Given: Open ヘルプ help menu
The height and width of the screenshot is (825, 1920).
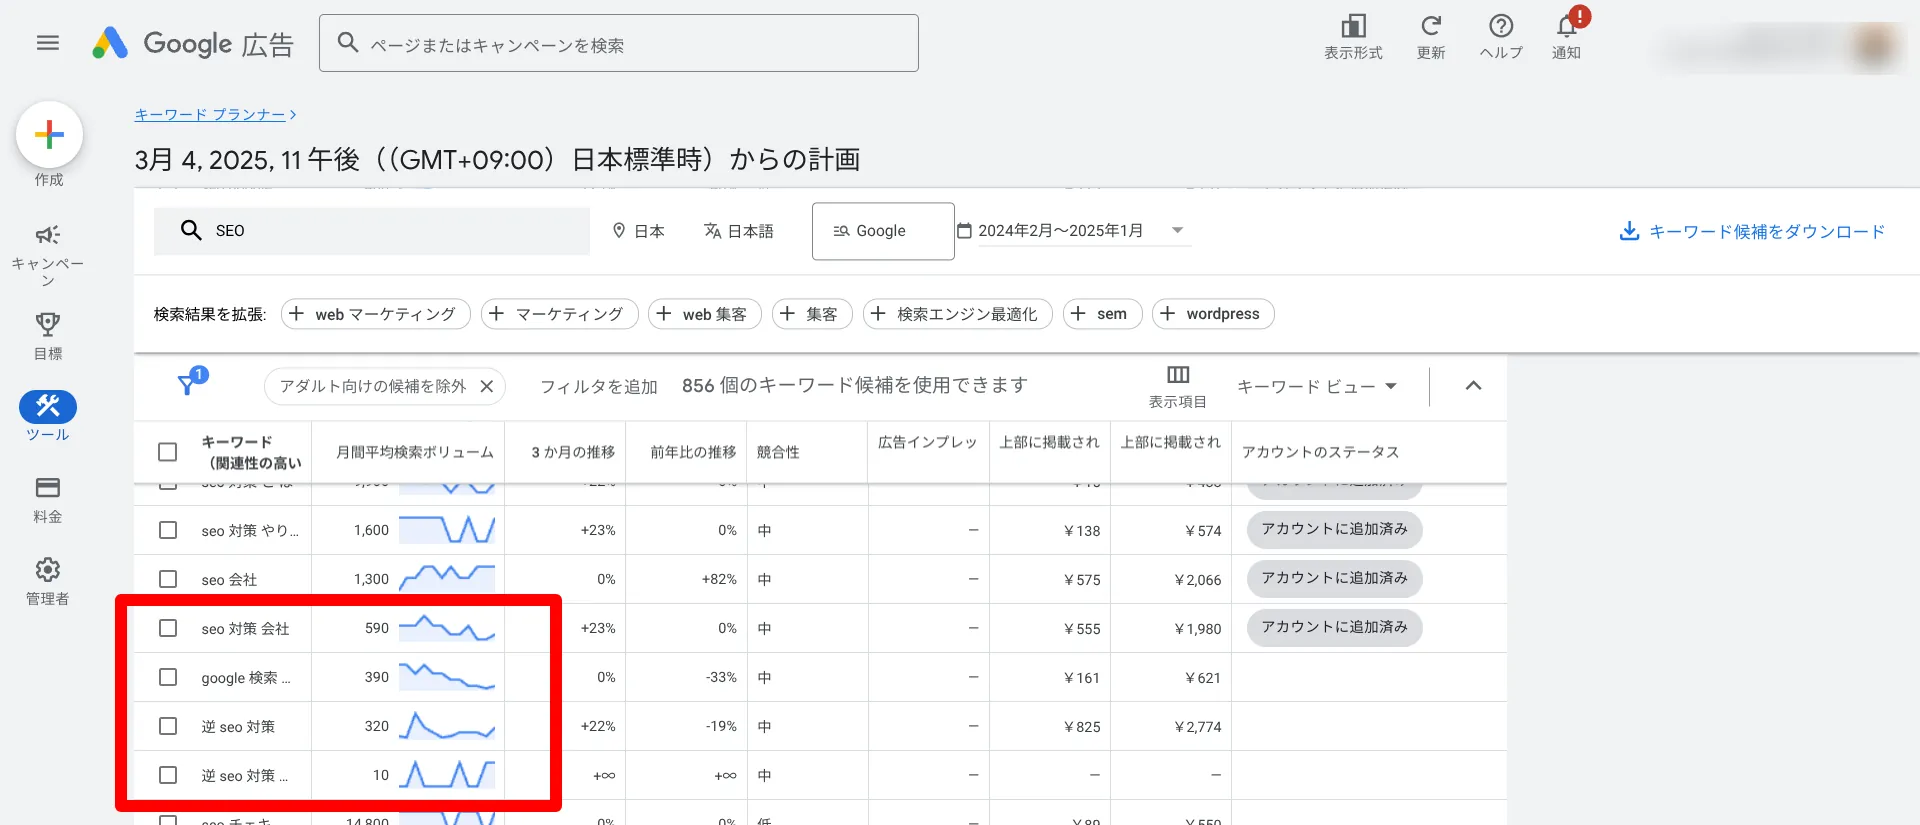Looking at the screenshot, I should click(1501, 38).
